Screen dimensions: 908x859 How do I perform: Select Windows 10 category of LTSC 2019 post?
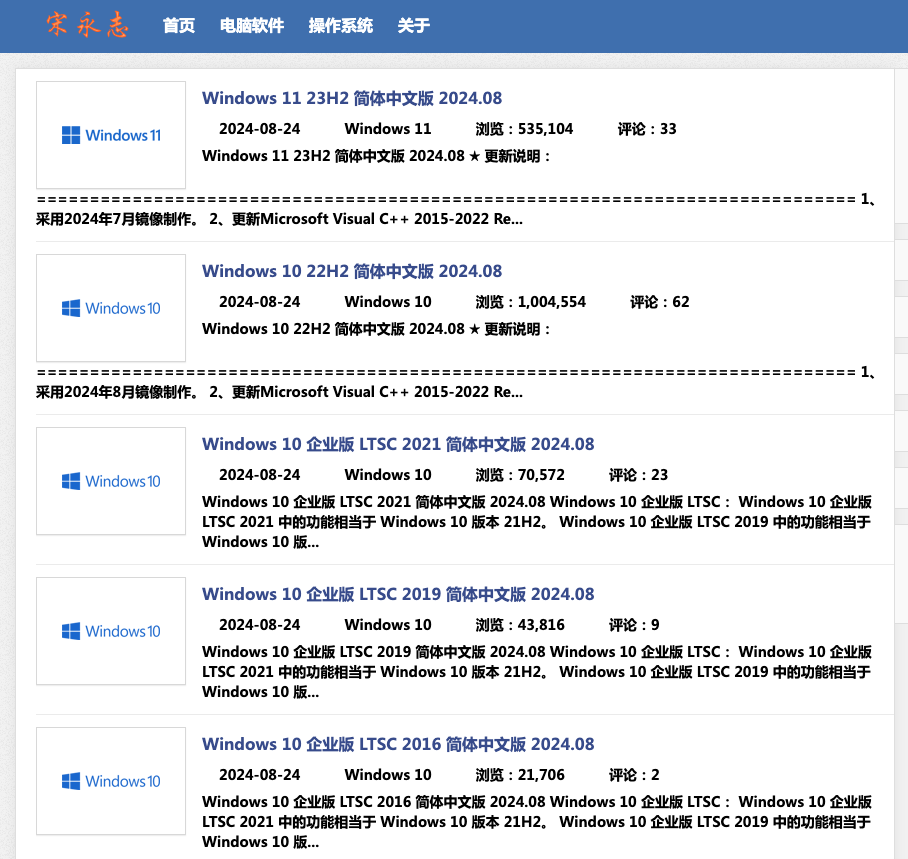388,625
